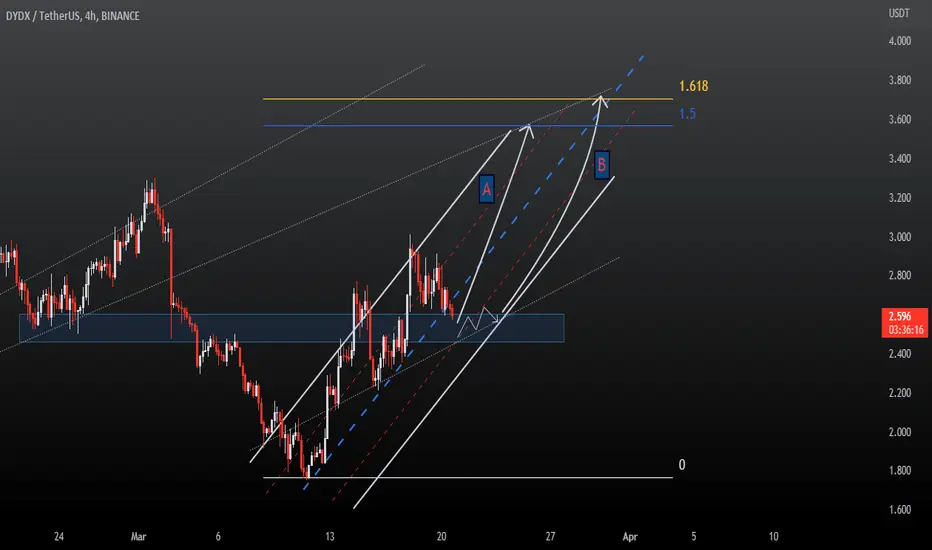Select the blue support zone rectangle
The height and width of the screenshot is (550, 932).
coord(291,328)
